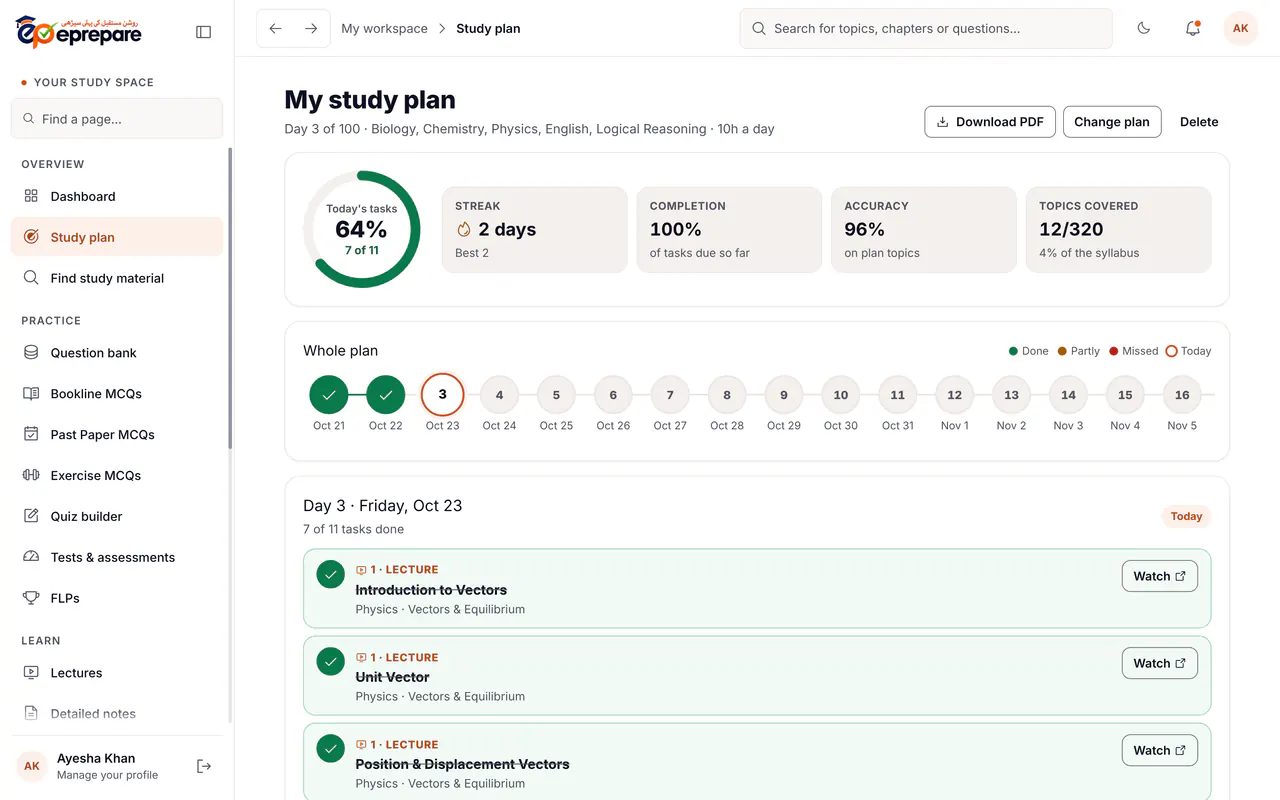Click the eprepare logo
Image resolution: width=1280 pixels, height=800 pixels.
click(x=79, y=32)
